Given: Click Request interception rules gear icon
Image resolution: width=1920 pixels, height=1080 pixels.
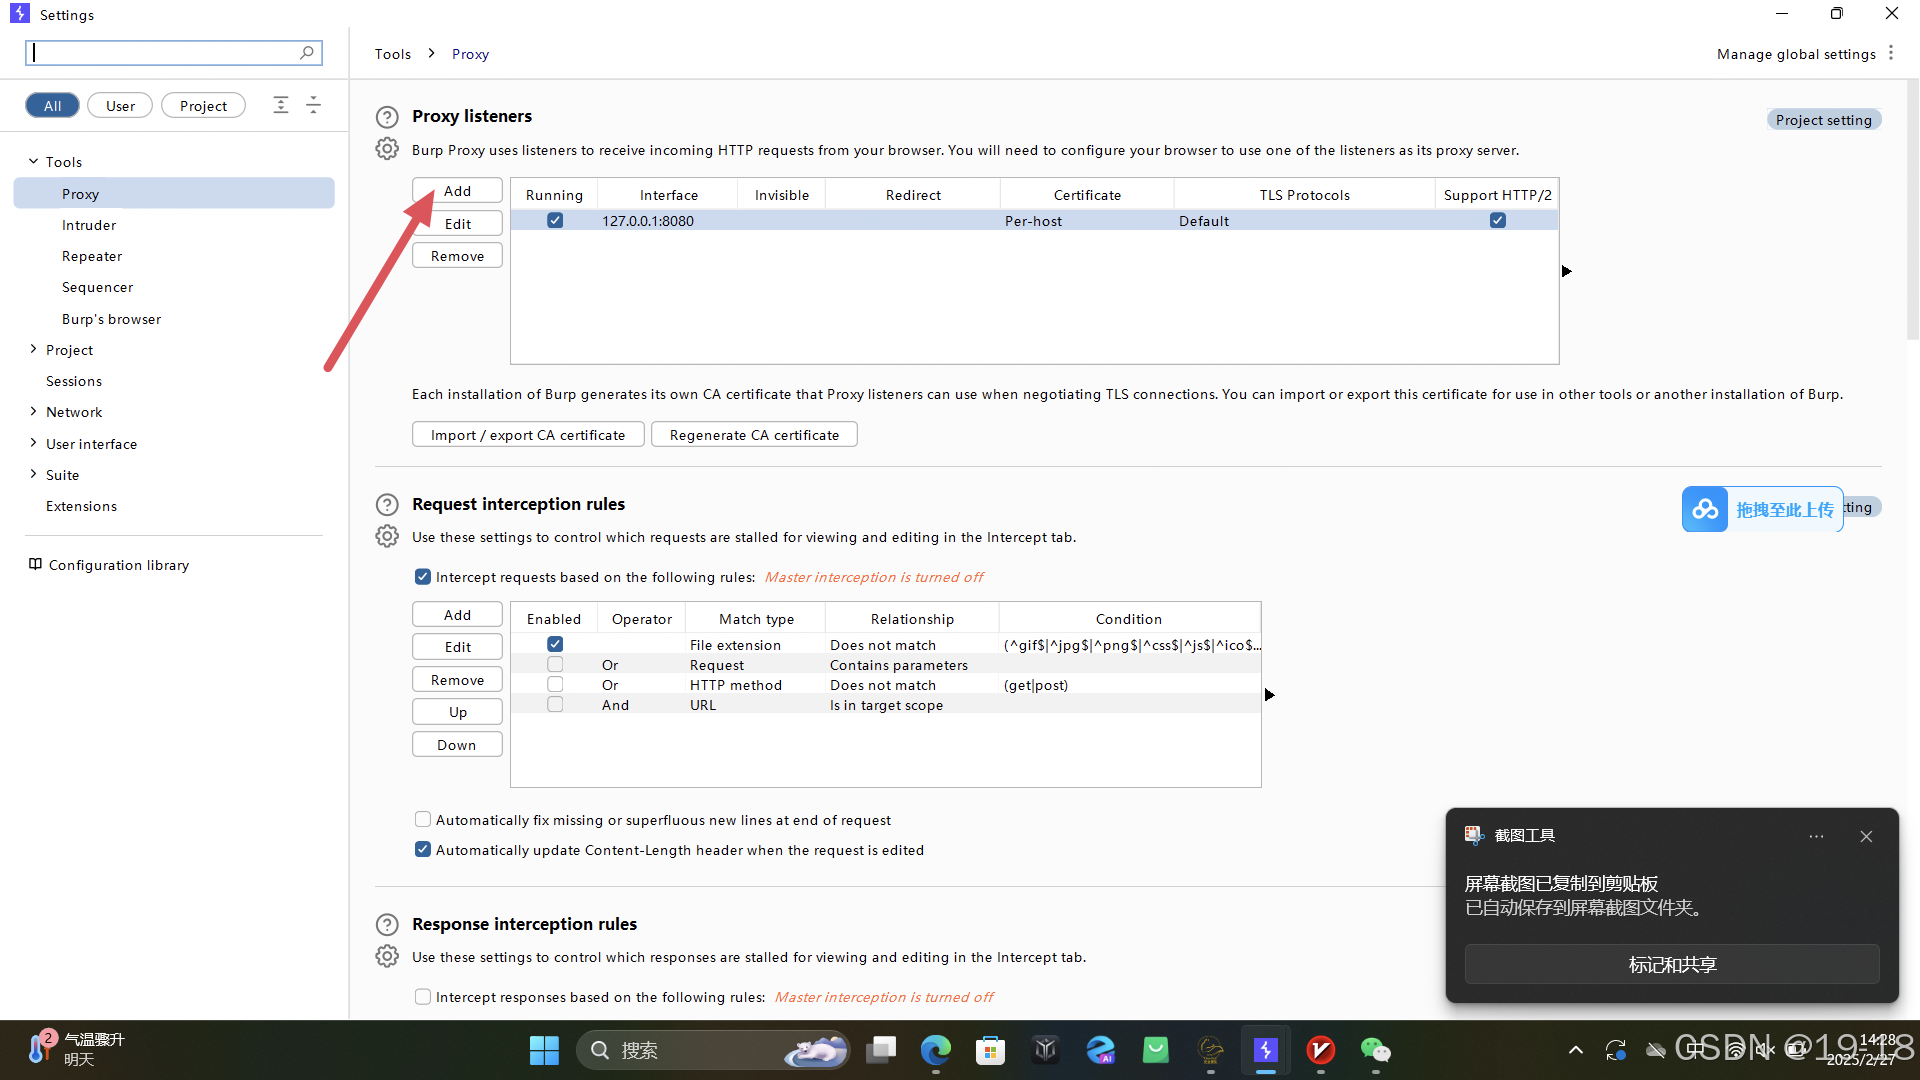Looking at the screenshot, I should pyautogui.click(x=387, y=537).
